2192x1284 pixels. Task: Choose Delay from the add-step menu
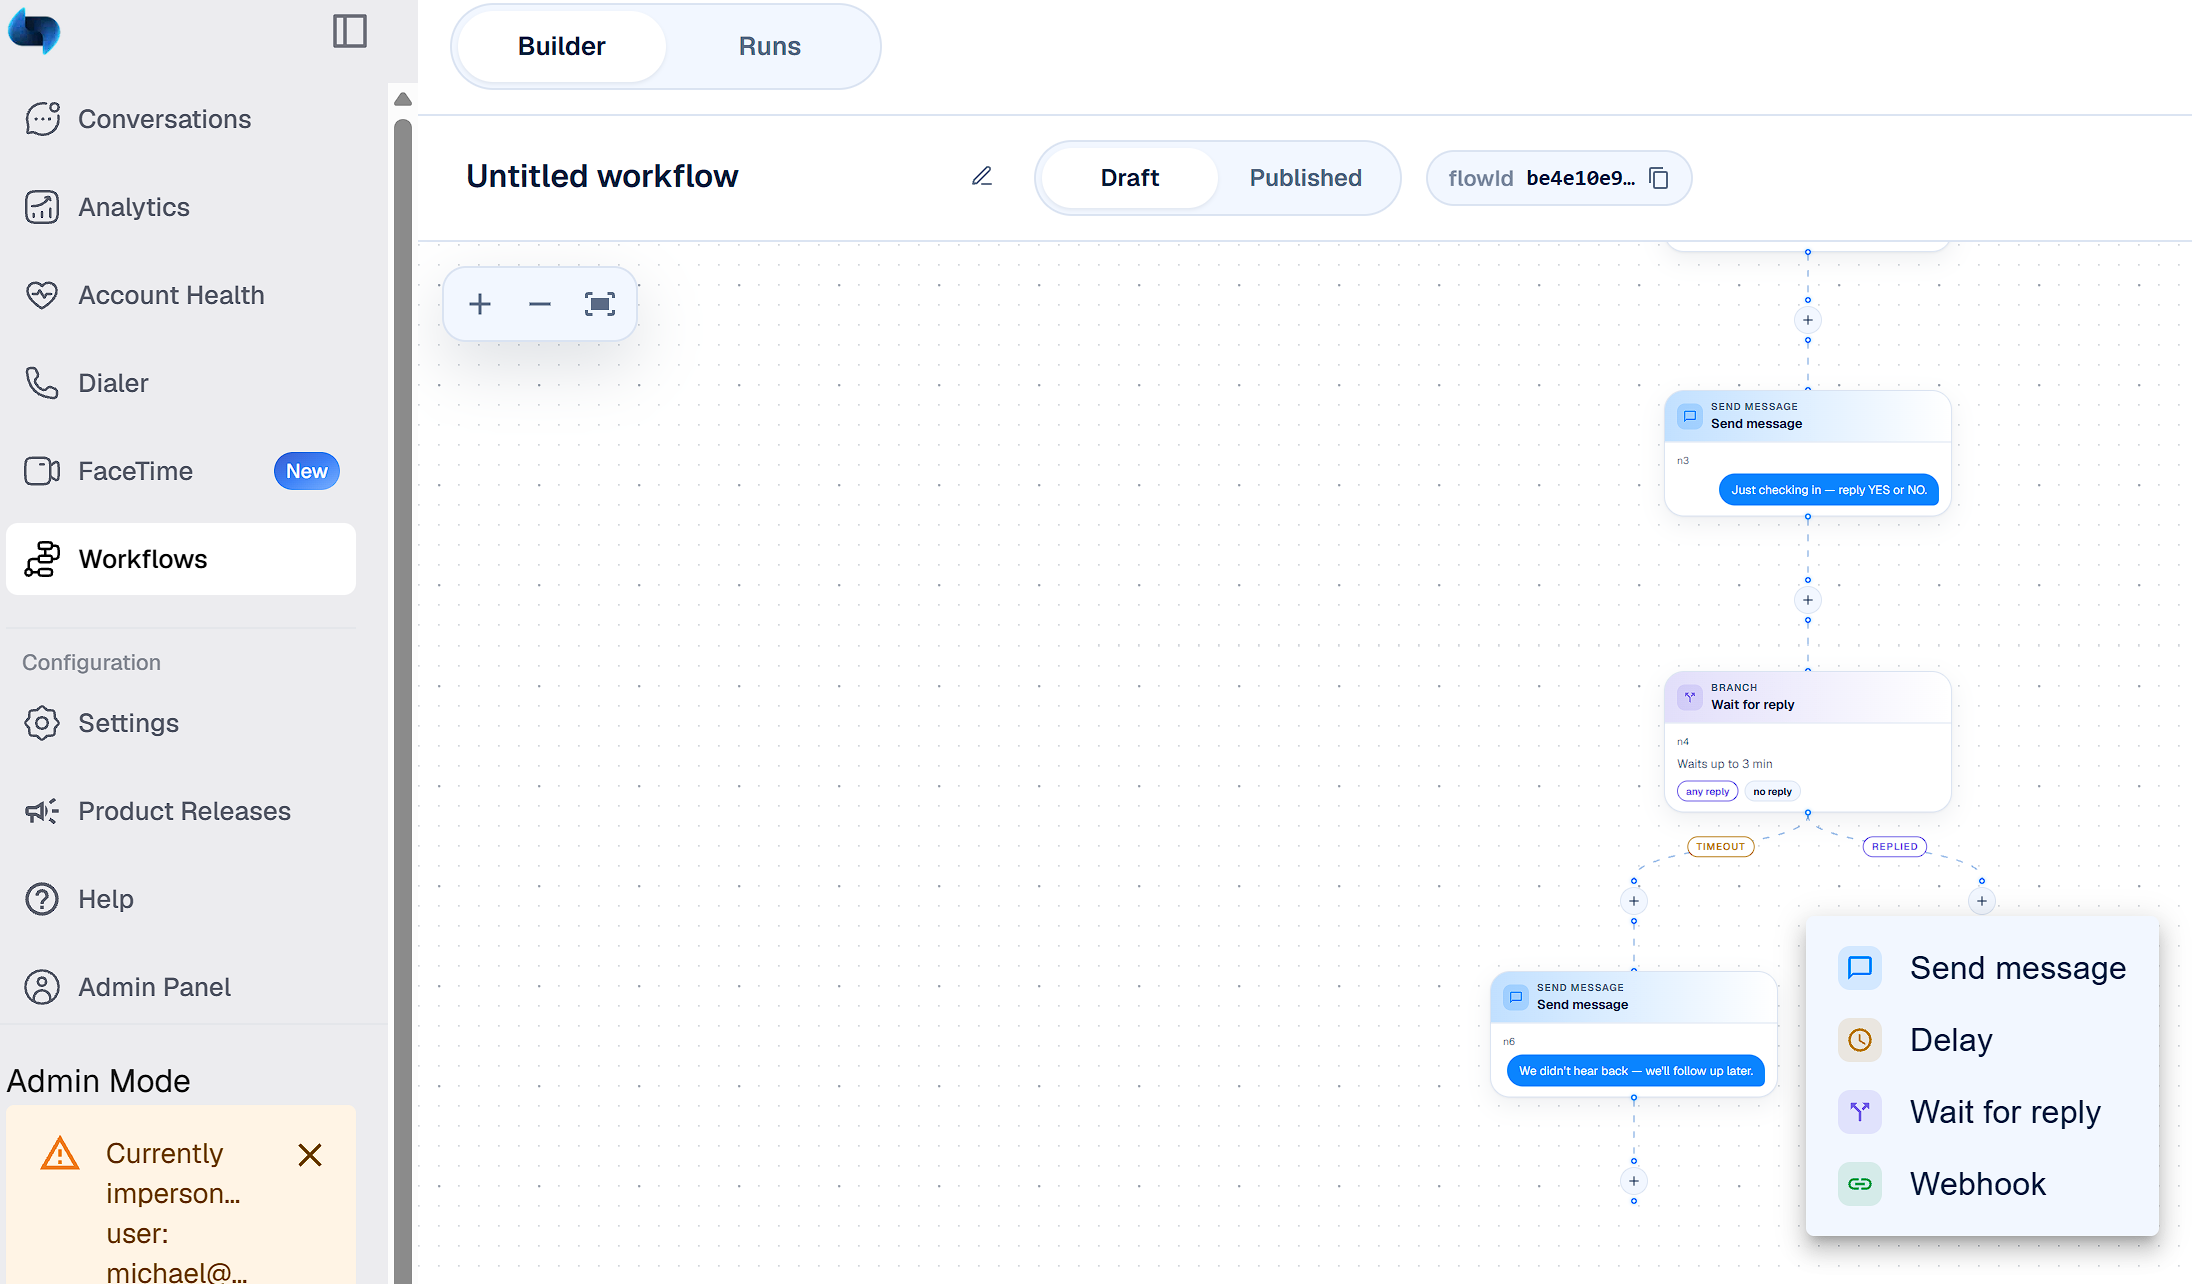coord(1982,1040)
